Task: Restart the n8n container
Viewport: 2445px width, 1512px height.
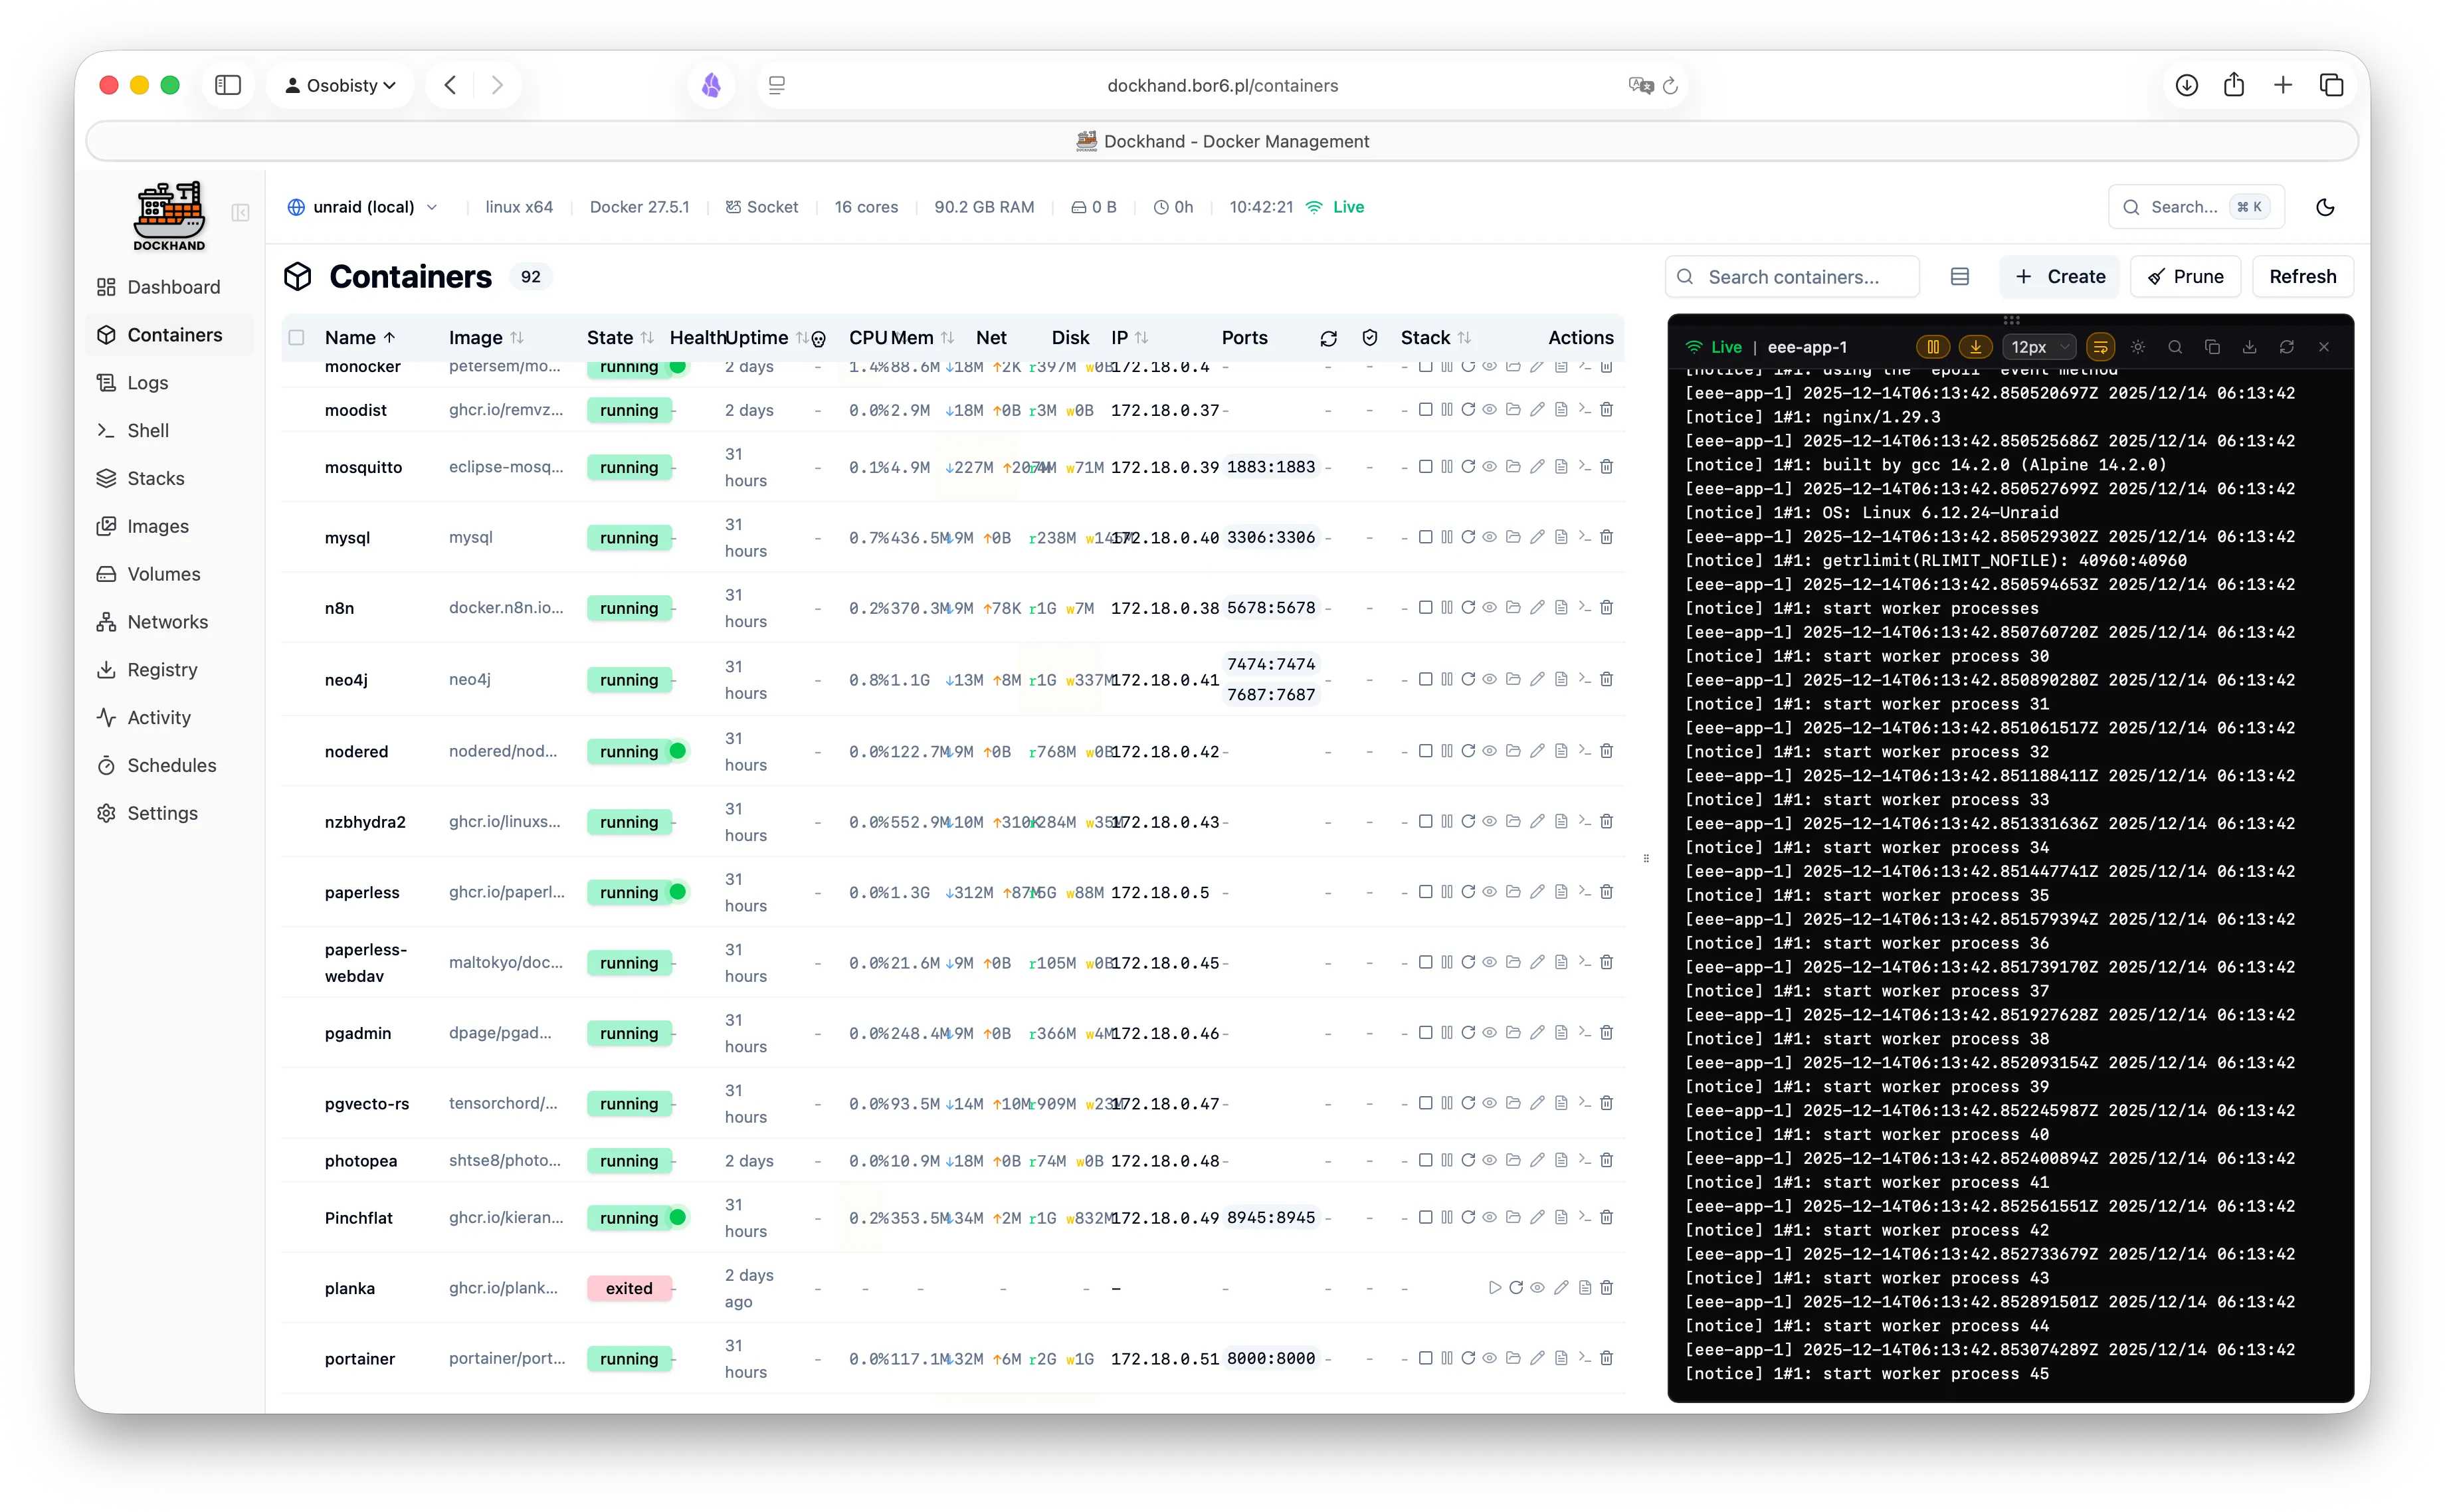Action: point(1468,607)
